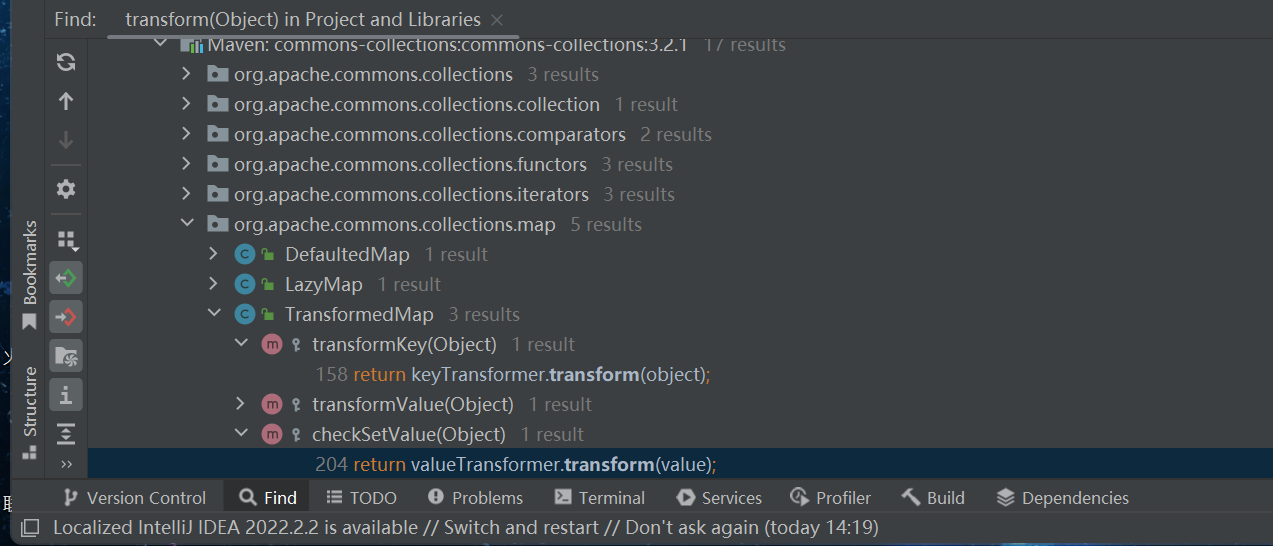This screenshot has height=546, width=1273.
Task: Expand the LazyMap class node
Action: click(214, 284)
